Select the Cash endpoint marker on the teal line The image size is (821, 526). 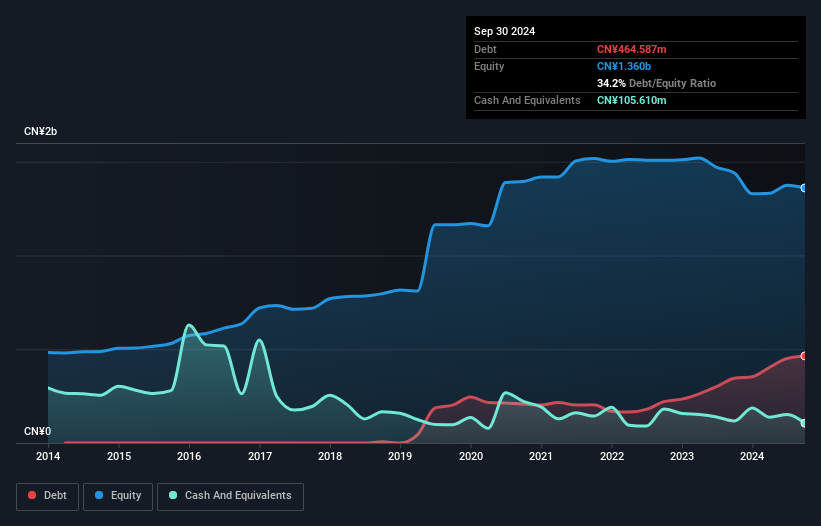[804, 423]
